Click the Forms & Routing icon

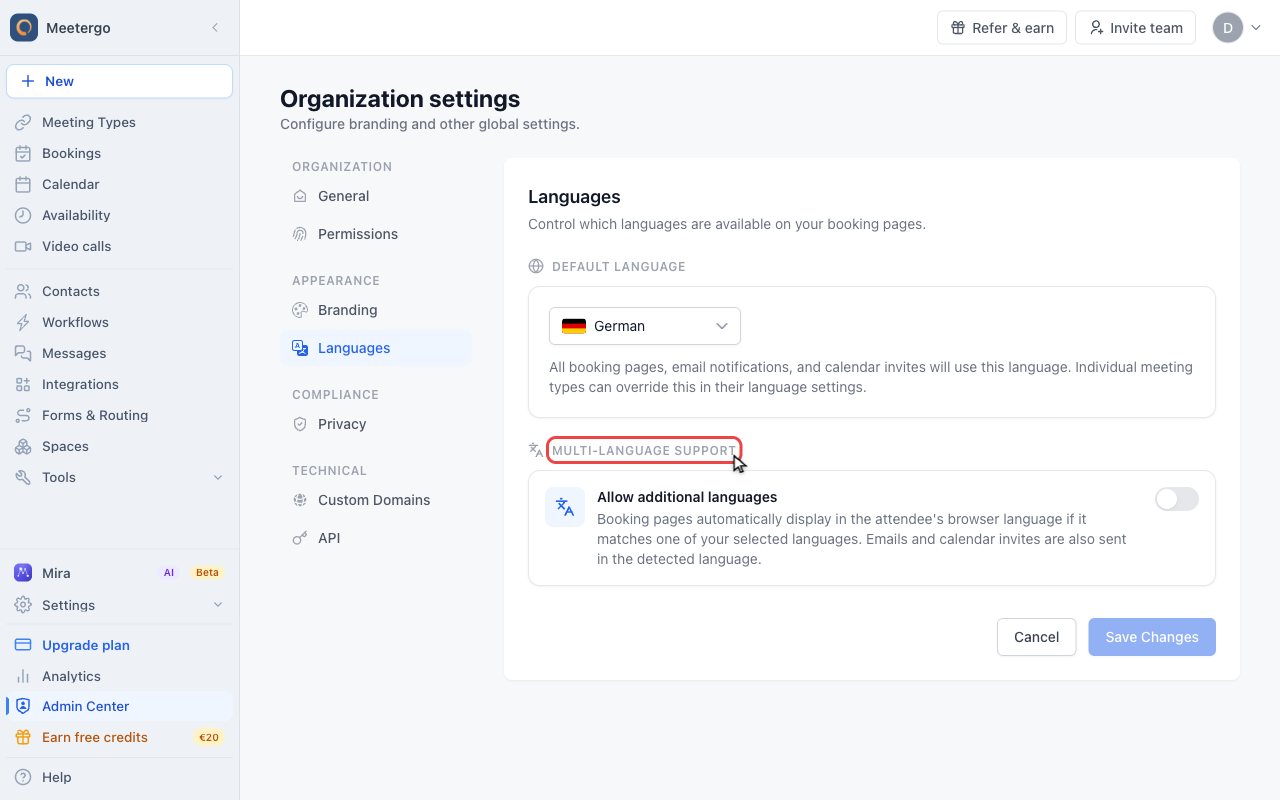(23, 415)
